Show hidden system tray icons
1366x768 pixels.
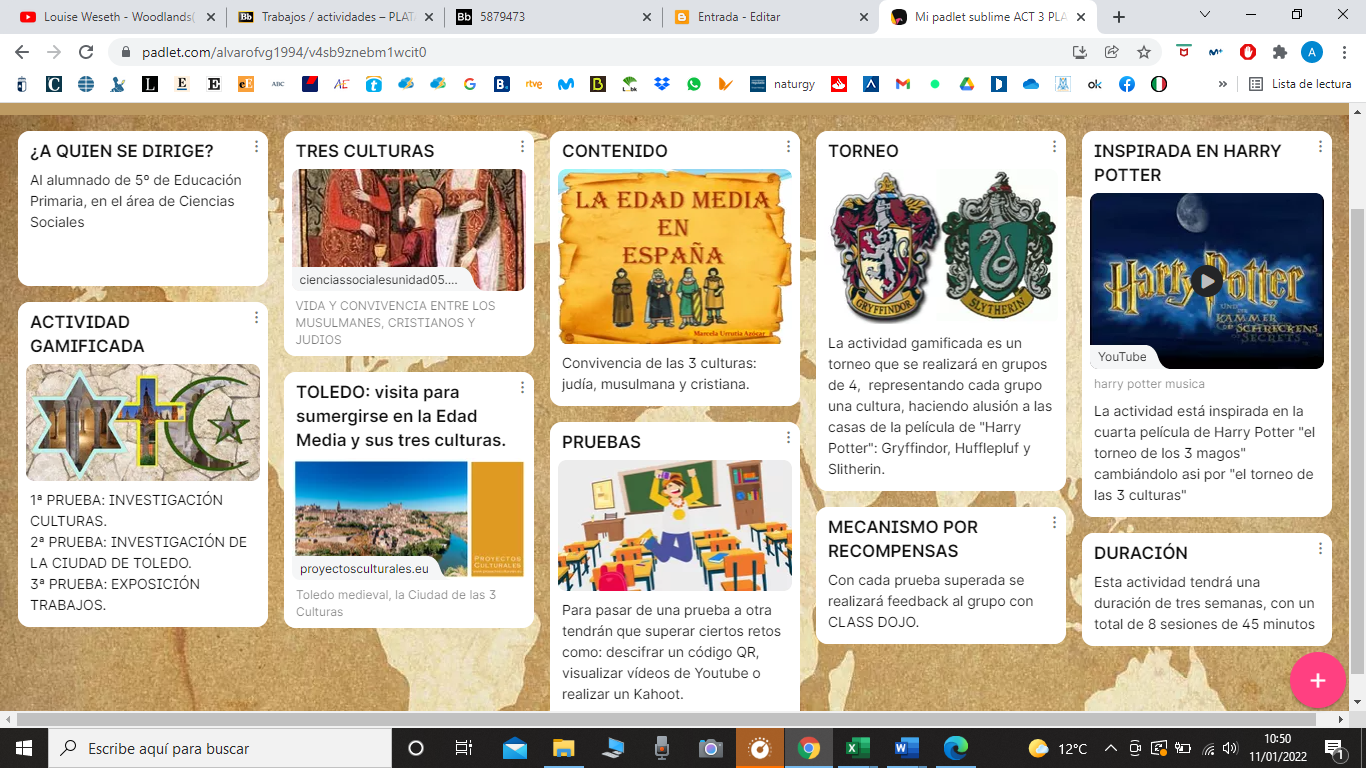click(x=1111, y=748)
